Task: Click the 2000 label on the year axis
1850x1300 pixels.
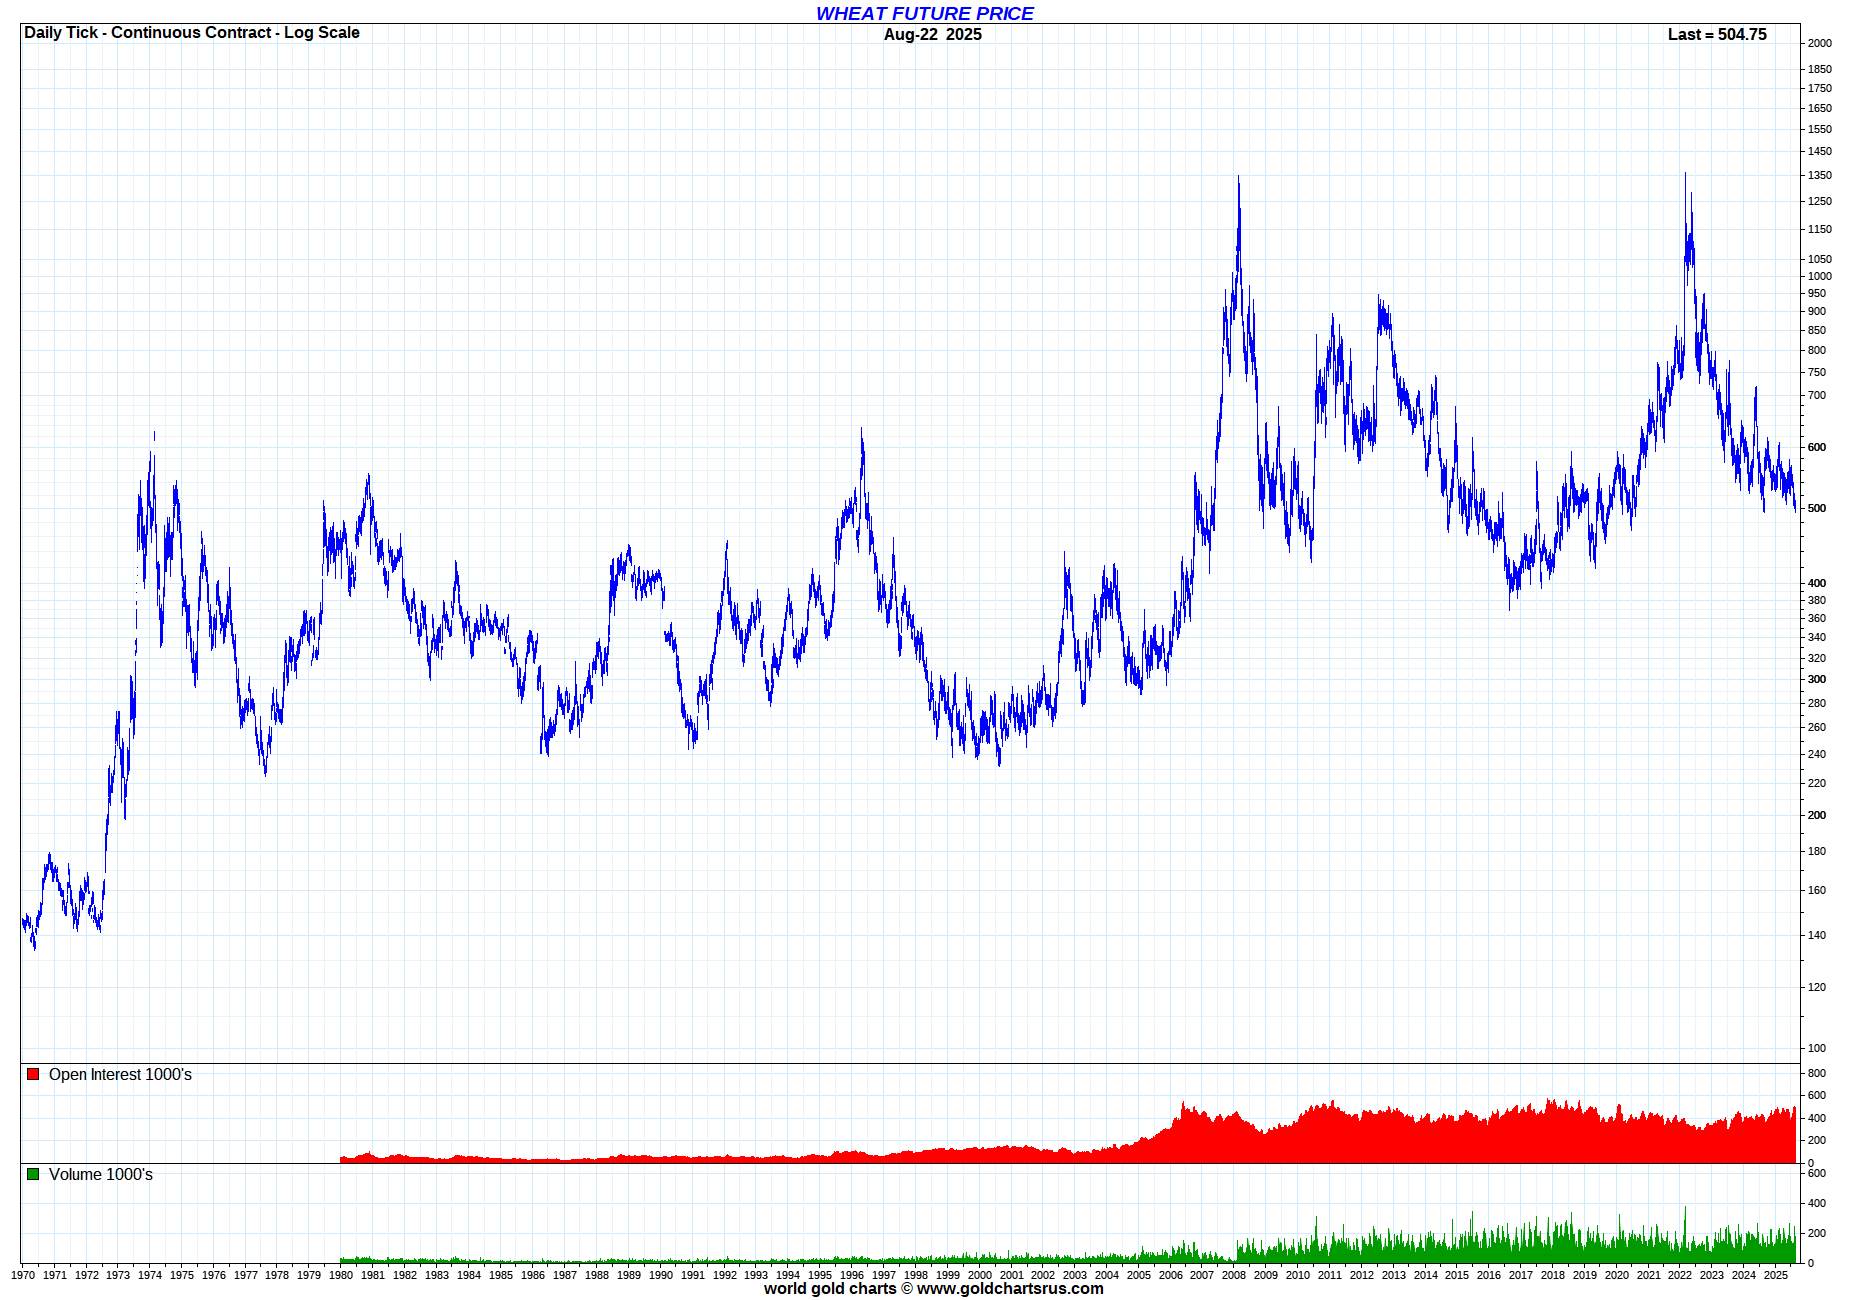Action: coord(979,1275)
